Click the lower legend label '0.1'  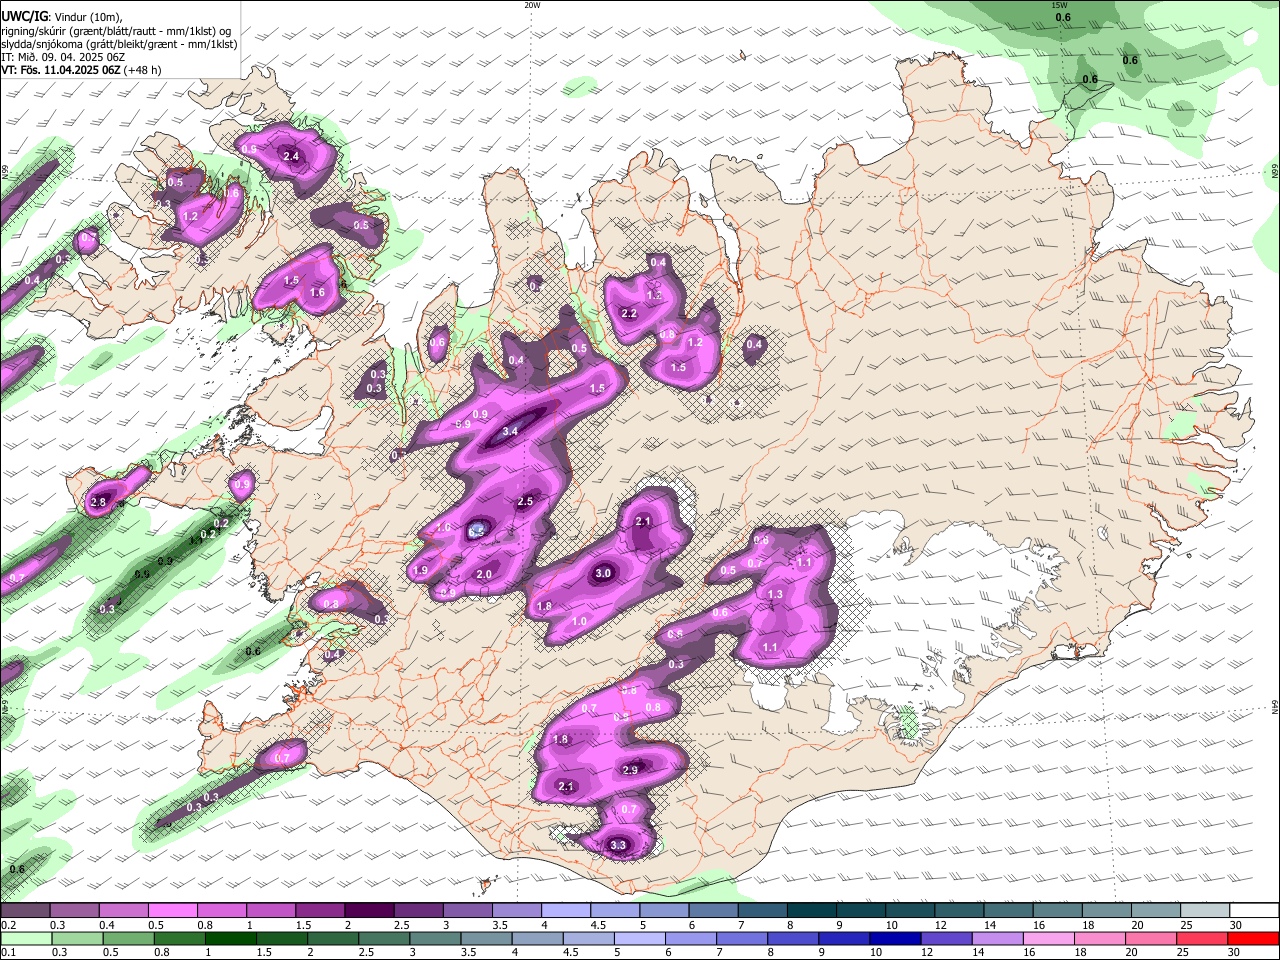[x=9, y=953]
